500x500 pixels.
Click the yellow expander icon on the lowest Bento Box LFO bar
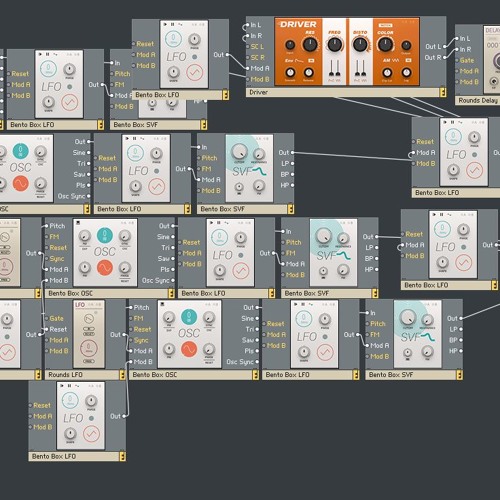122,457
